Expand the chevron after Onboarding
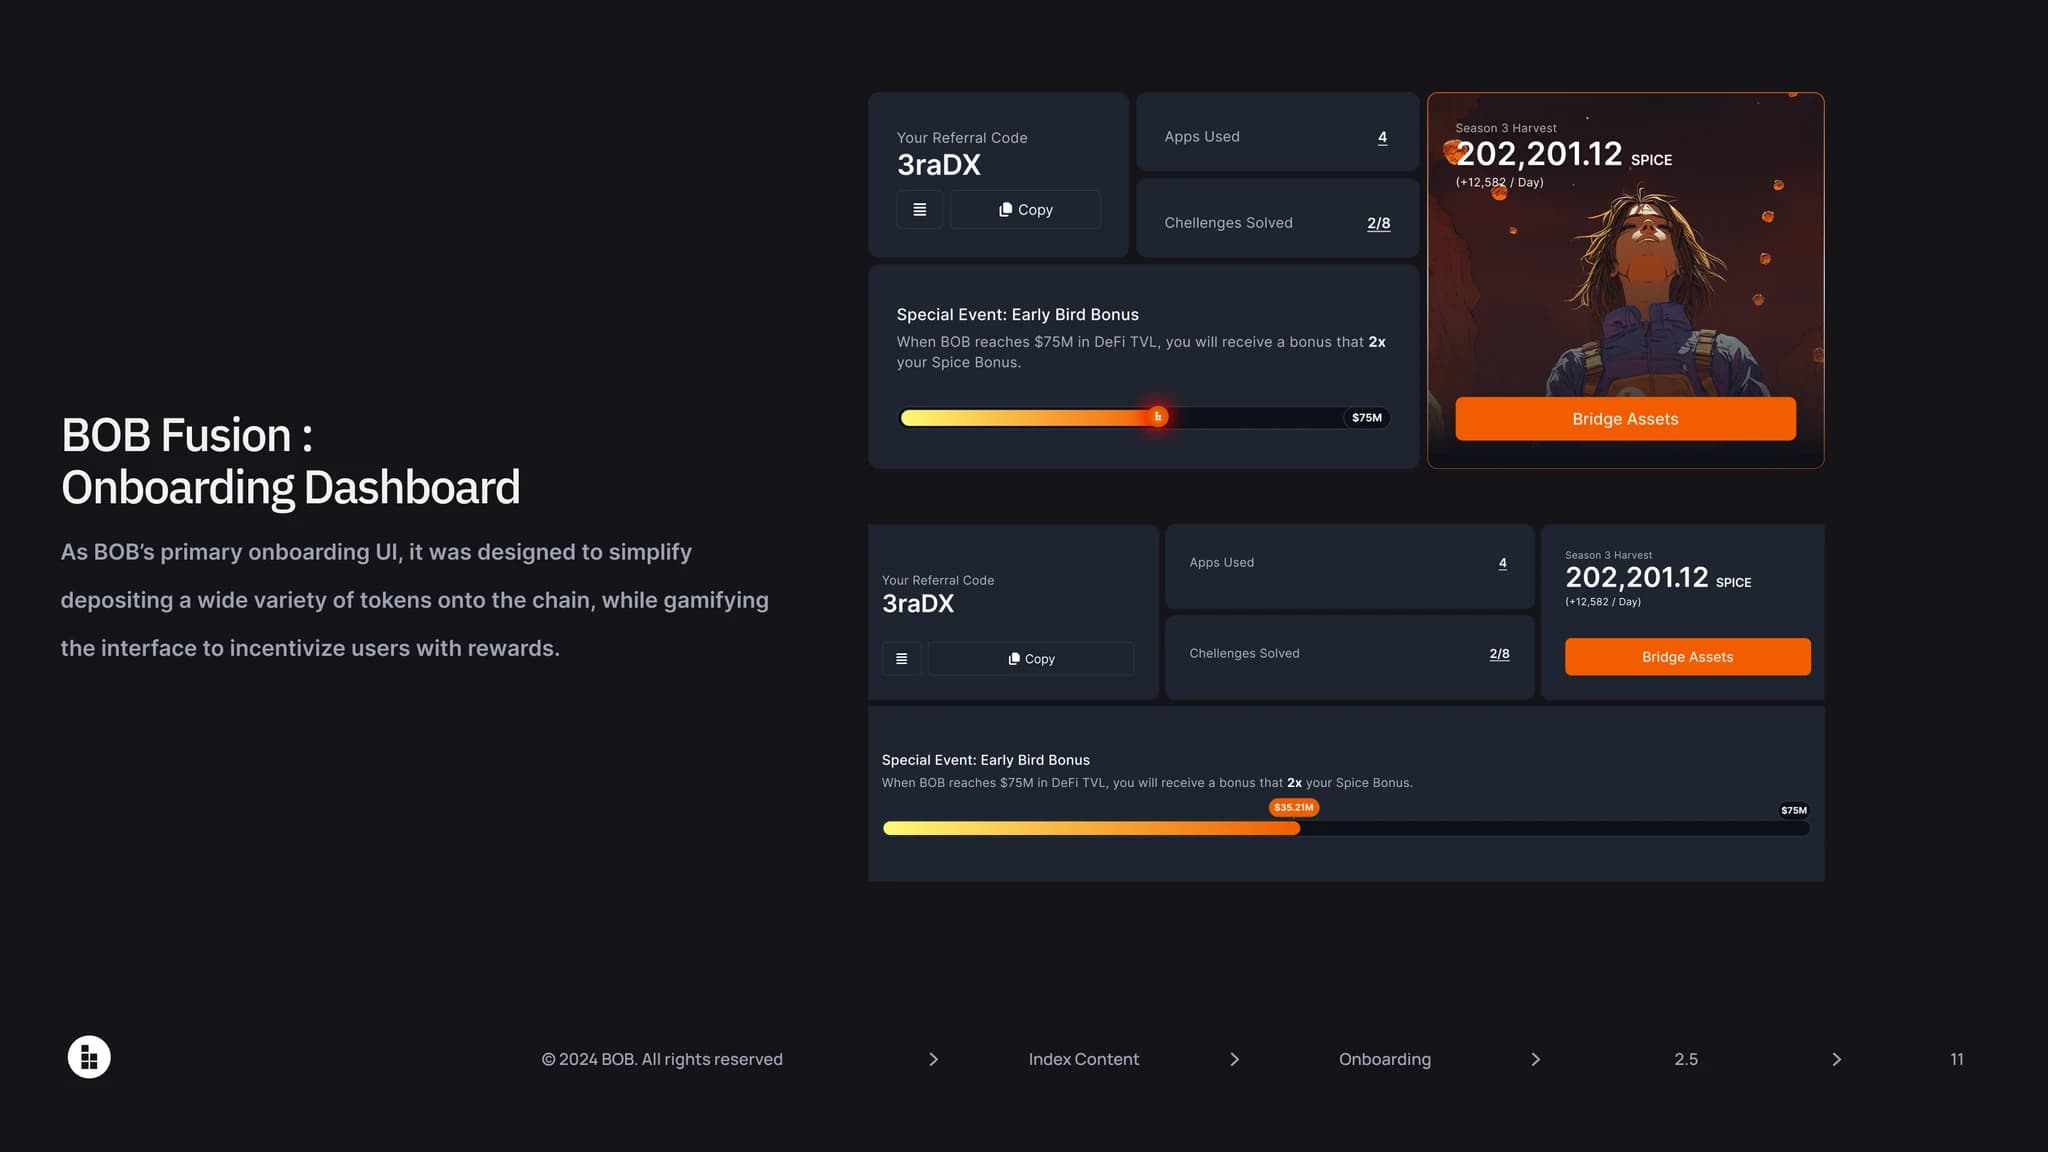This screenshot has height=1152, width=2048. pos(1536,1059)
